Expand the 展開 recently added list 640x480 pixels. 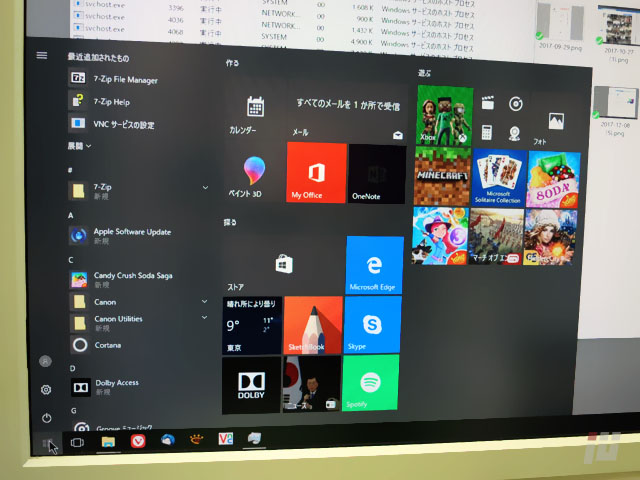80,146
